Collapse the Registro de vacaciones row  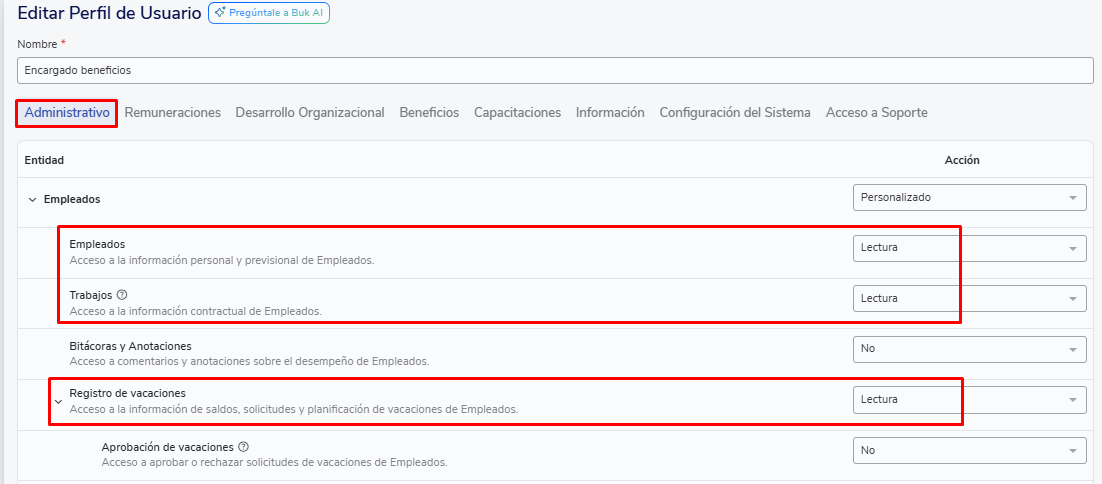[58, 401]
